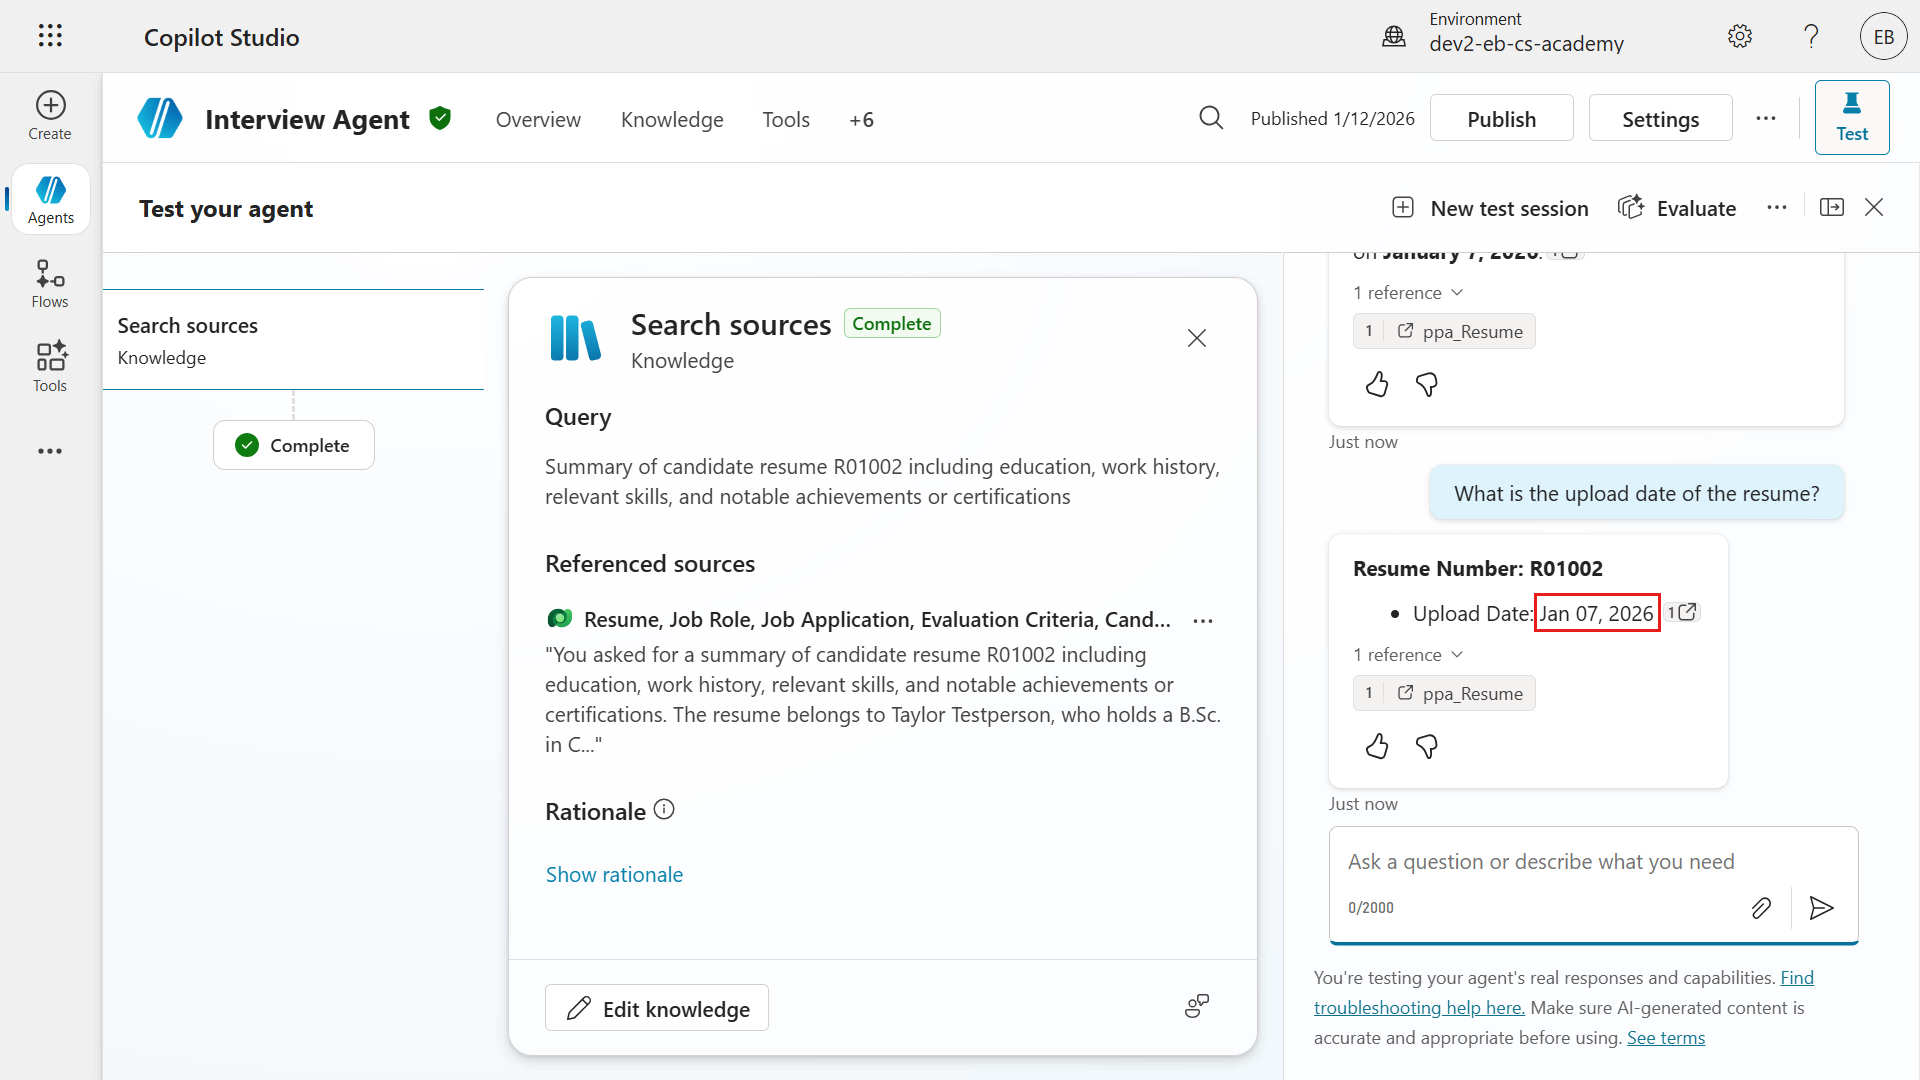The width and height of the screenshot is (1920, 1080).
Task: Open referenced source more options ellipsis
Action: click(x=1203, y=621)
